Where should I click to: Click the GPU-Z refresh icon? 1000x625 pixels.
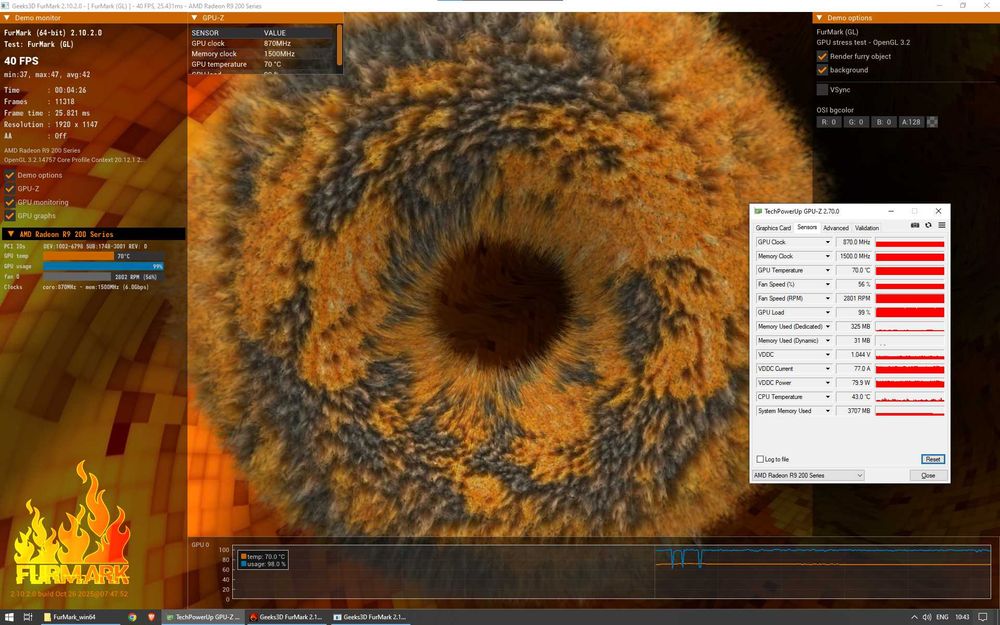point(929,225)
